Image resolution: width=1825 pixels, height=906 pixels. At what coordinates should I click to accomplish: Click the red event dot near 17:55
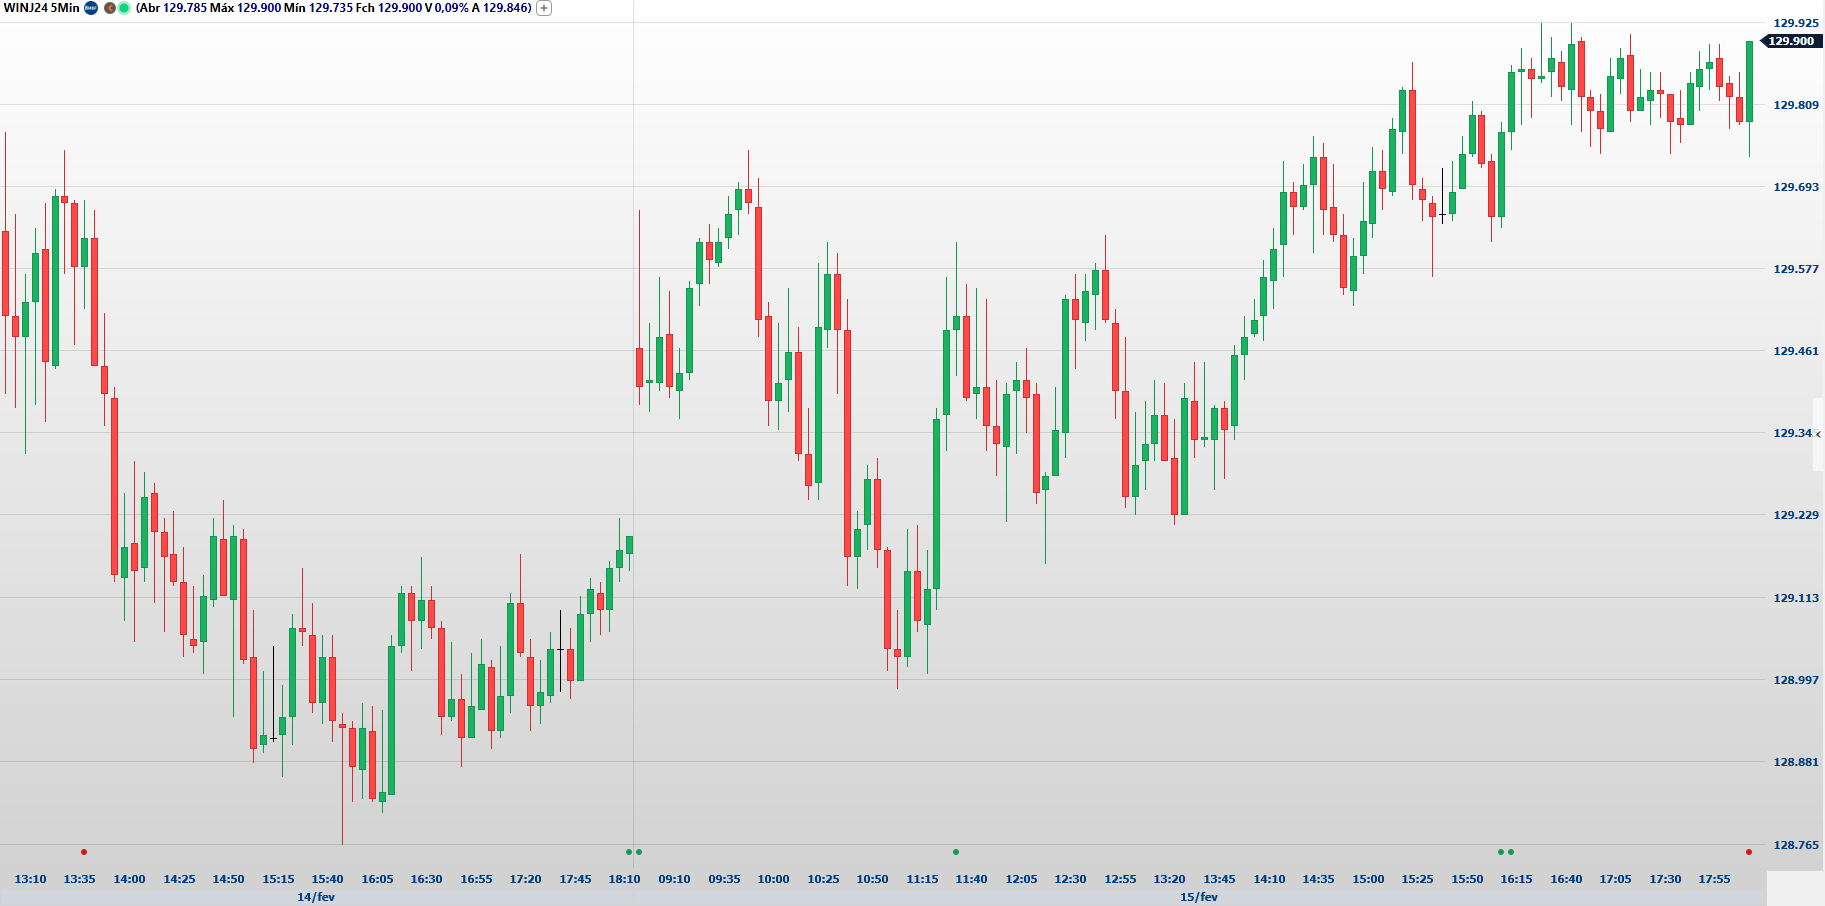coord(1748,852)
